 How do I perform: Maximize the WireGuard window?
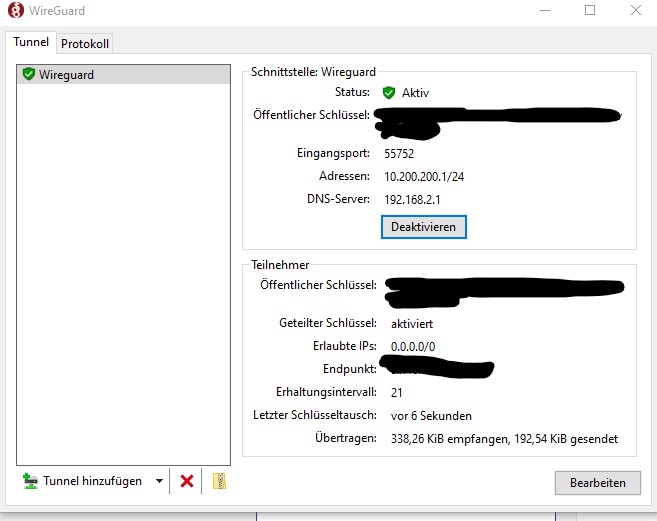coord(590,10)
